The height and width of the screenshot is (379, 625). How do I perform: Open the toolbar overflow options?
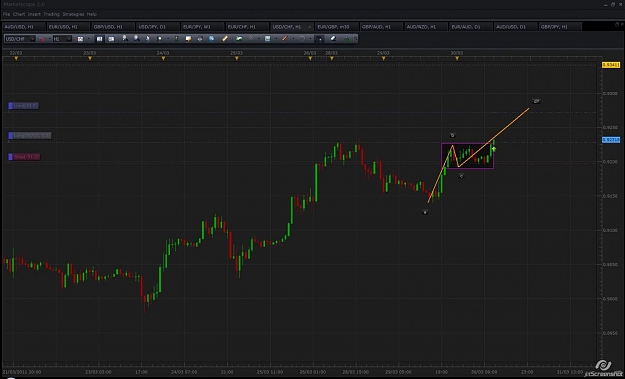[x=356, y=39]
